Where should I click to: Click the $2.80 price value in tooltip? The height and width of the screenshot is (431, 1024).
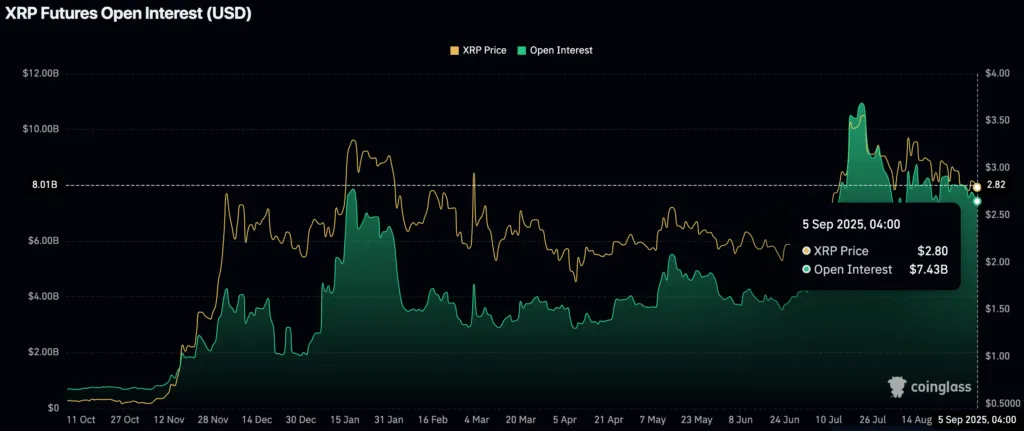tap(932, 251)
